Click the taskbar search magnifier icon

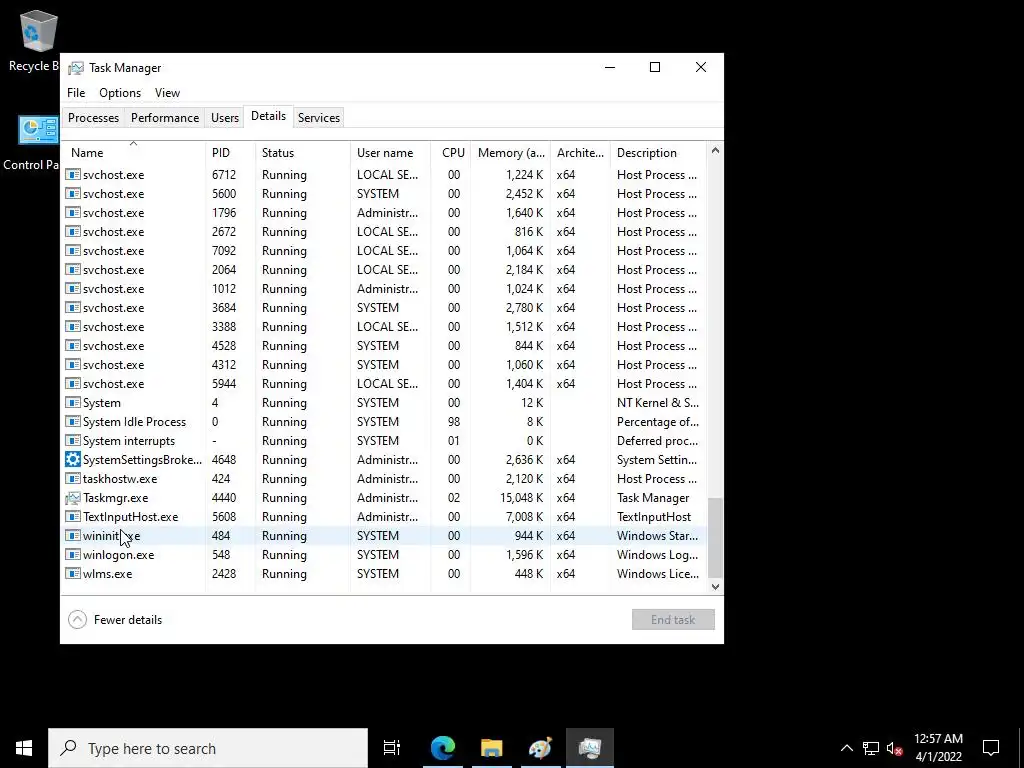pyautogui.click(x=68, y=748)
